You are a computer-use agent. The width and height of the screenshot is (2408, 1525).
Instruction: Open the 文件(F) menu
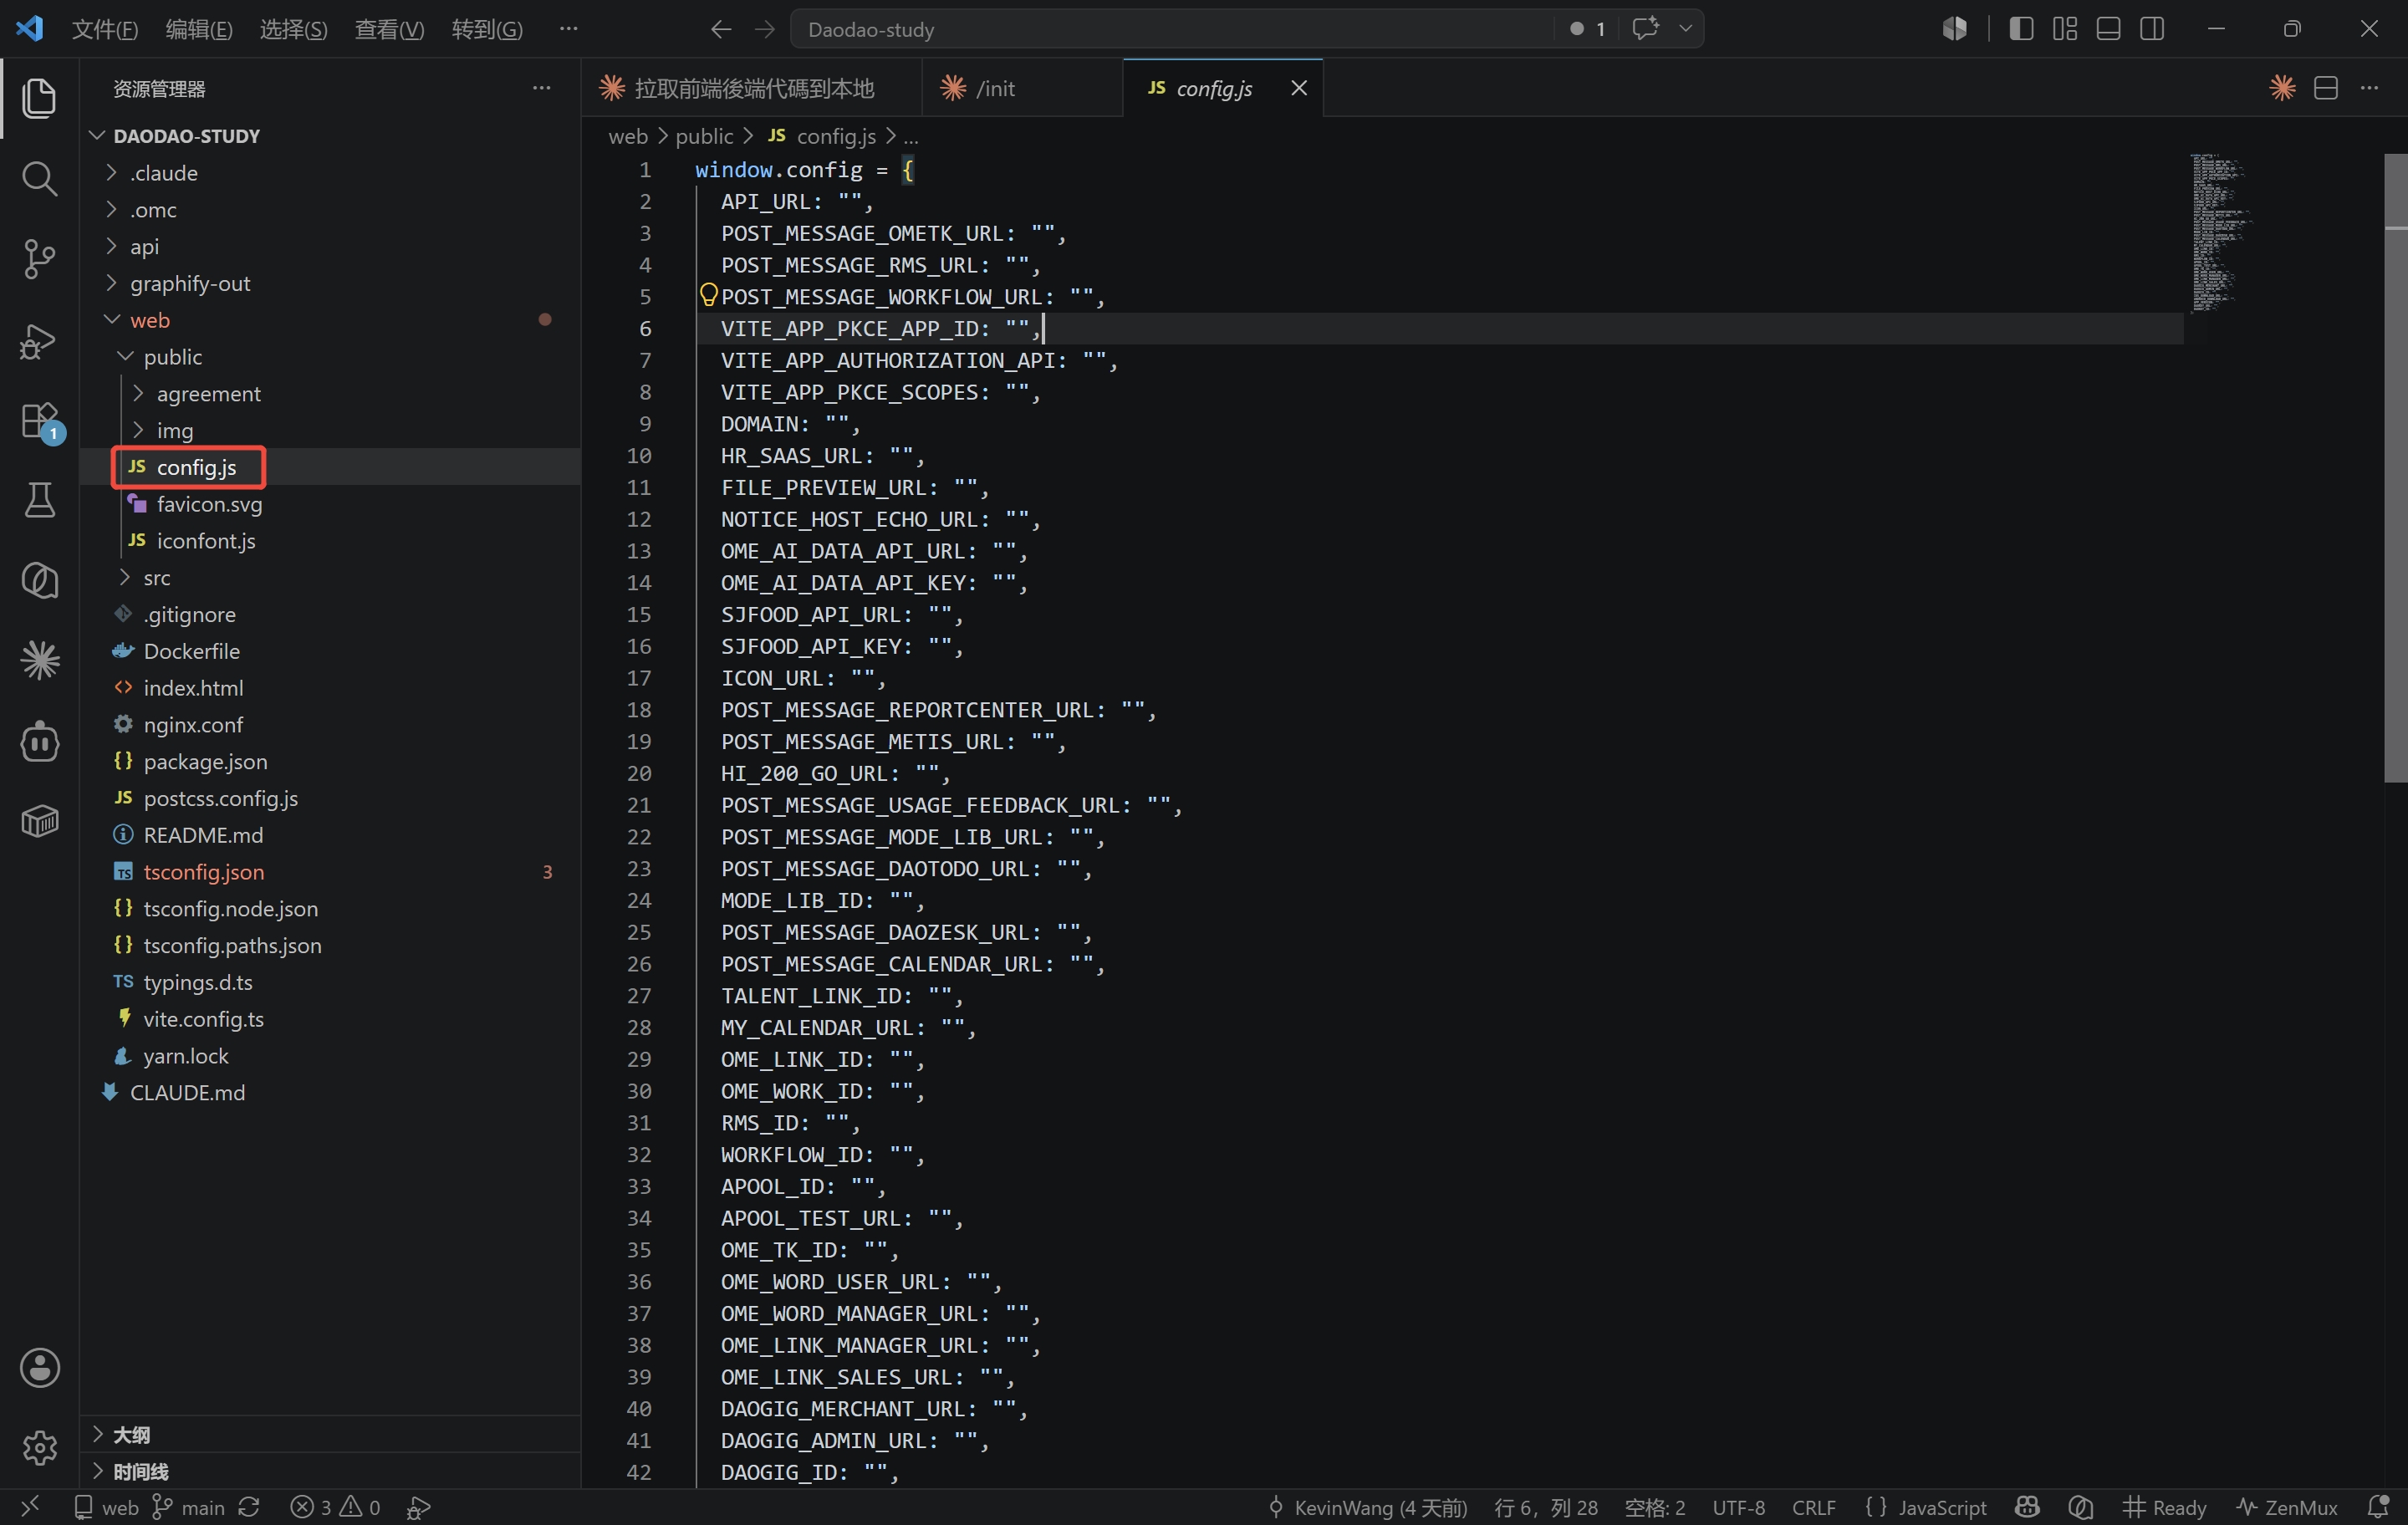pyautogui.click(x=104, y=29)
